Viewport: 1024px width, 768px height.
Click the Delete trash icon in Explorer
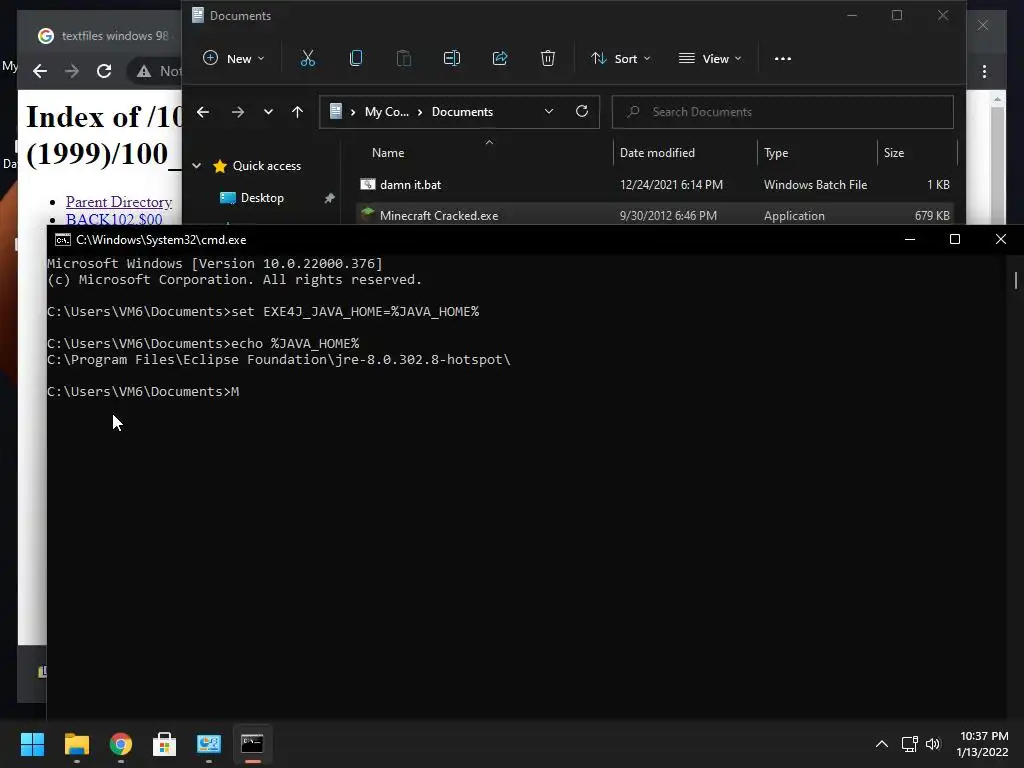(x=548, y=59)
